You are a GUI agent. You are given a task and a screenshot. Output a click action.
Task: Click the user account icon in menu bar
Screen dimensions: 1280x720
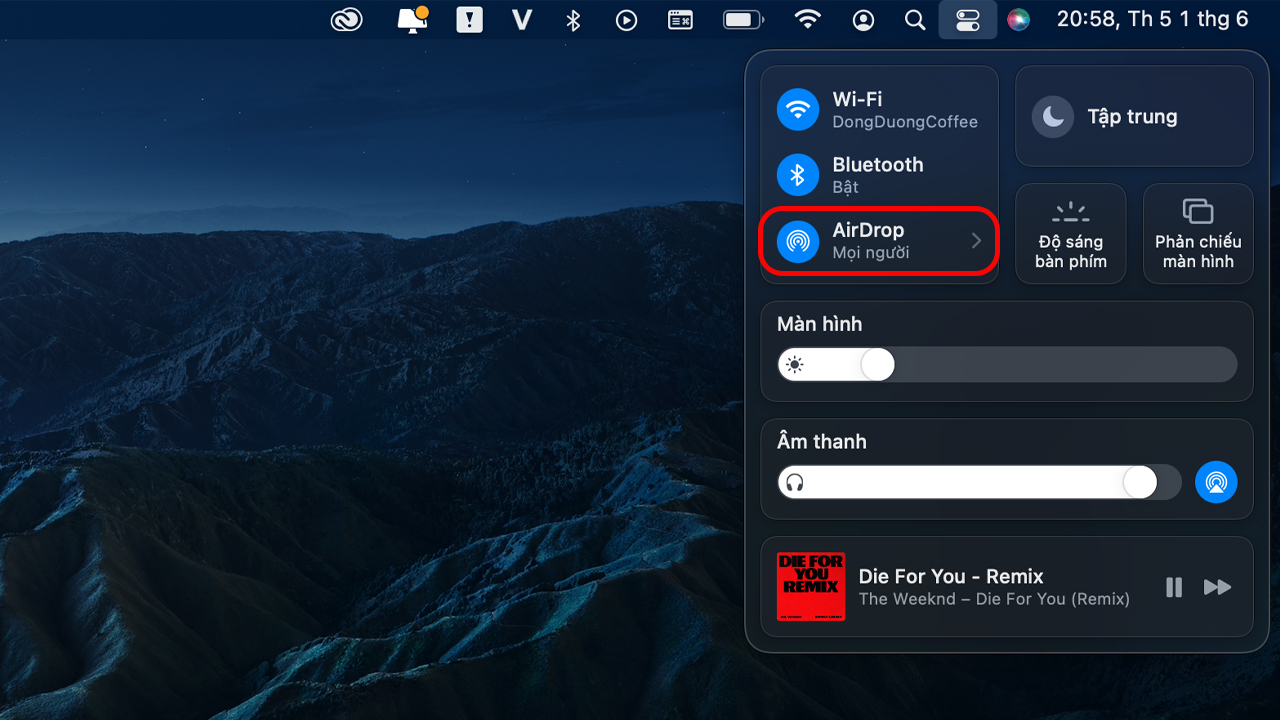[x=863, y=20]
